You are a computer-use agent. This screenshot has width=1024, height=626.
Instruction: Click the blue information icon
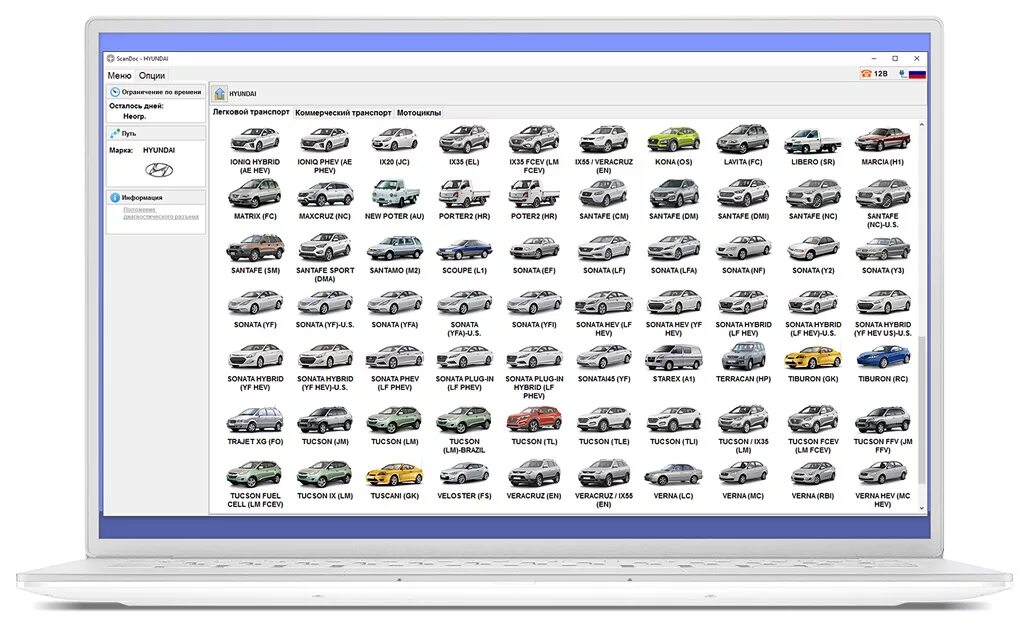115,197
